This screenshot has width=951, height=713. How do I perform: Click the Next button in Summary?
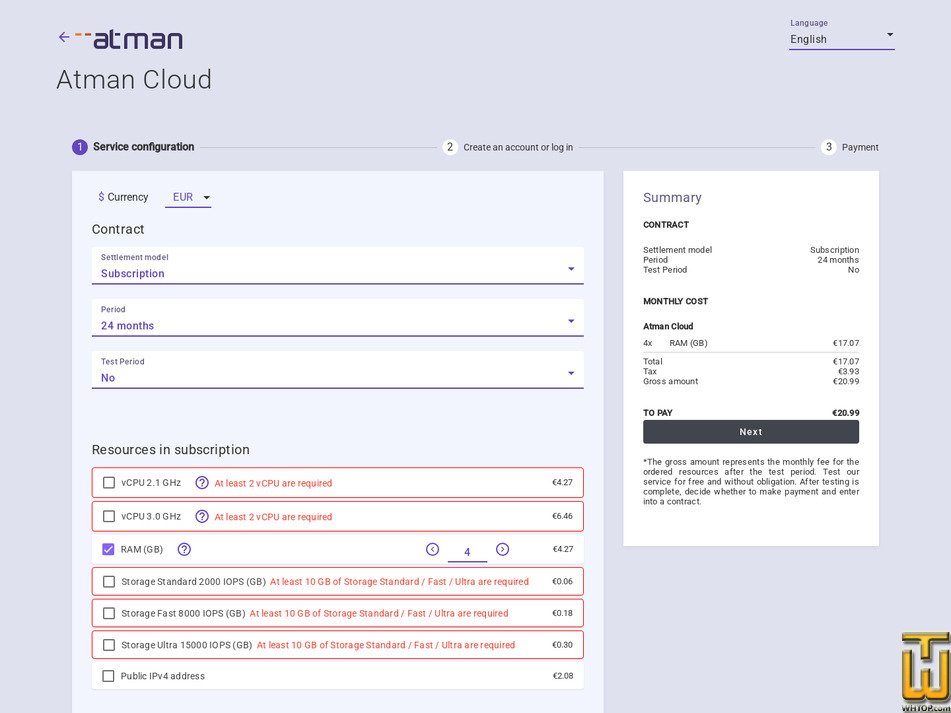click(751, 432)
